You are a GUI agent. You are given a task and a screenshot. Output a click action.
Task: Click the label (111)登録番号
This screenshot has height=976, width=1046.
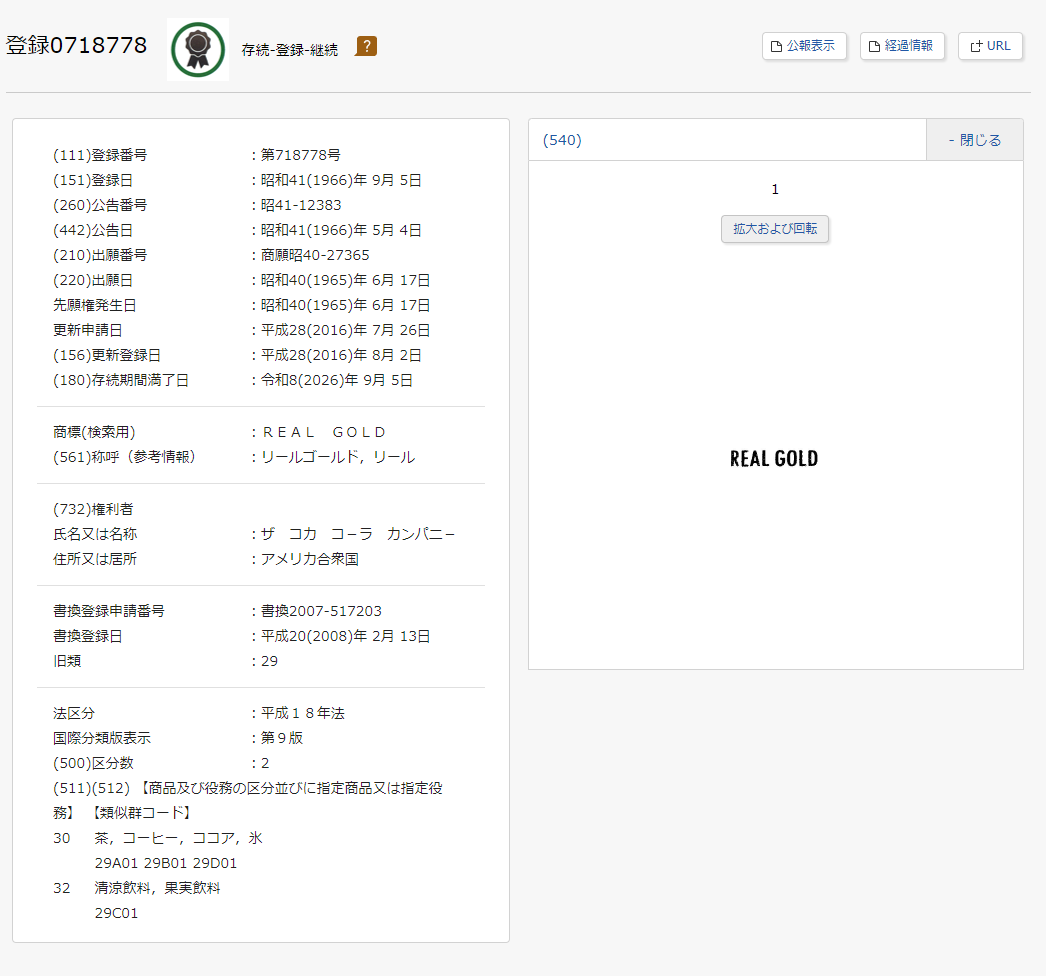[x=100, y=155]
